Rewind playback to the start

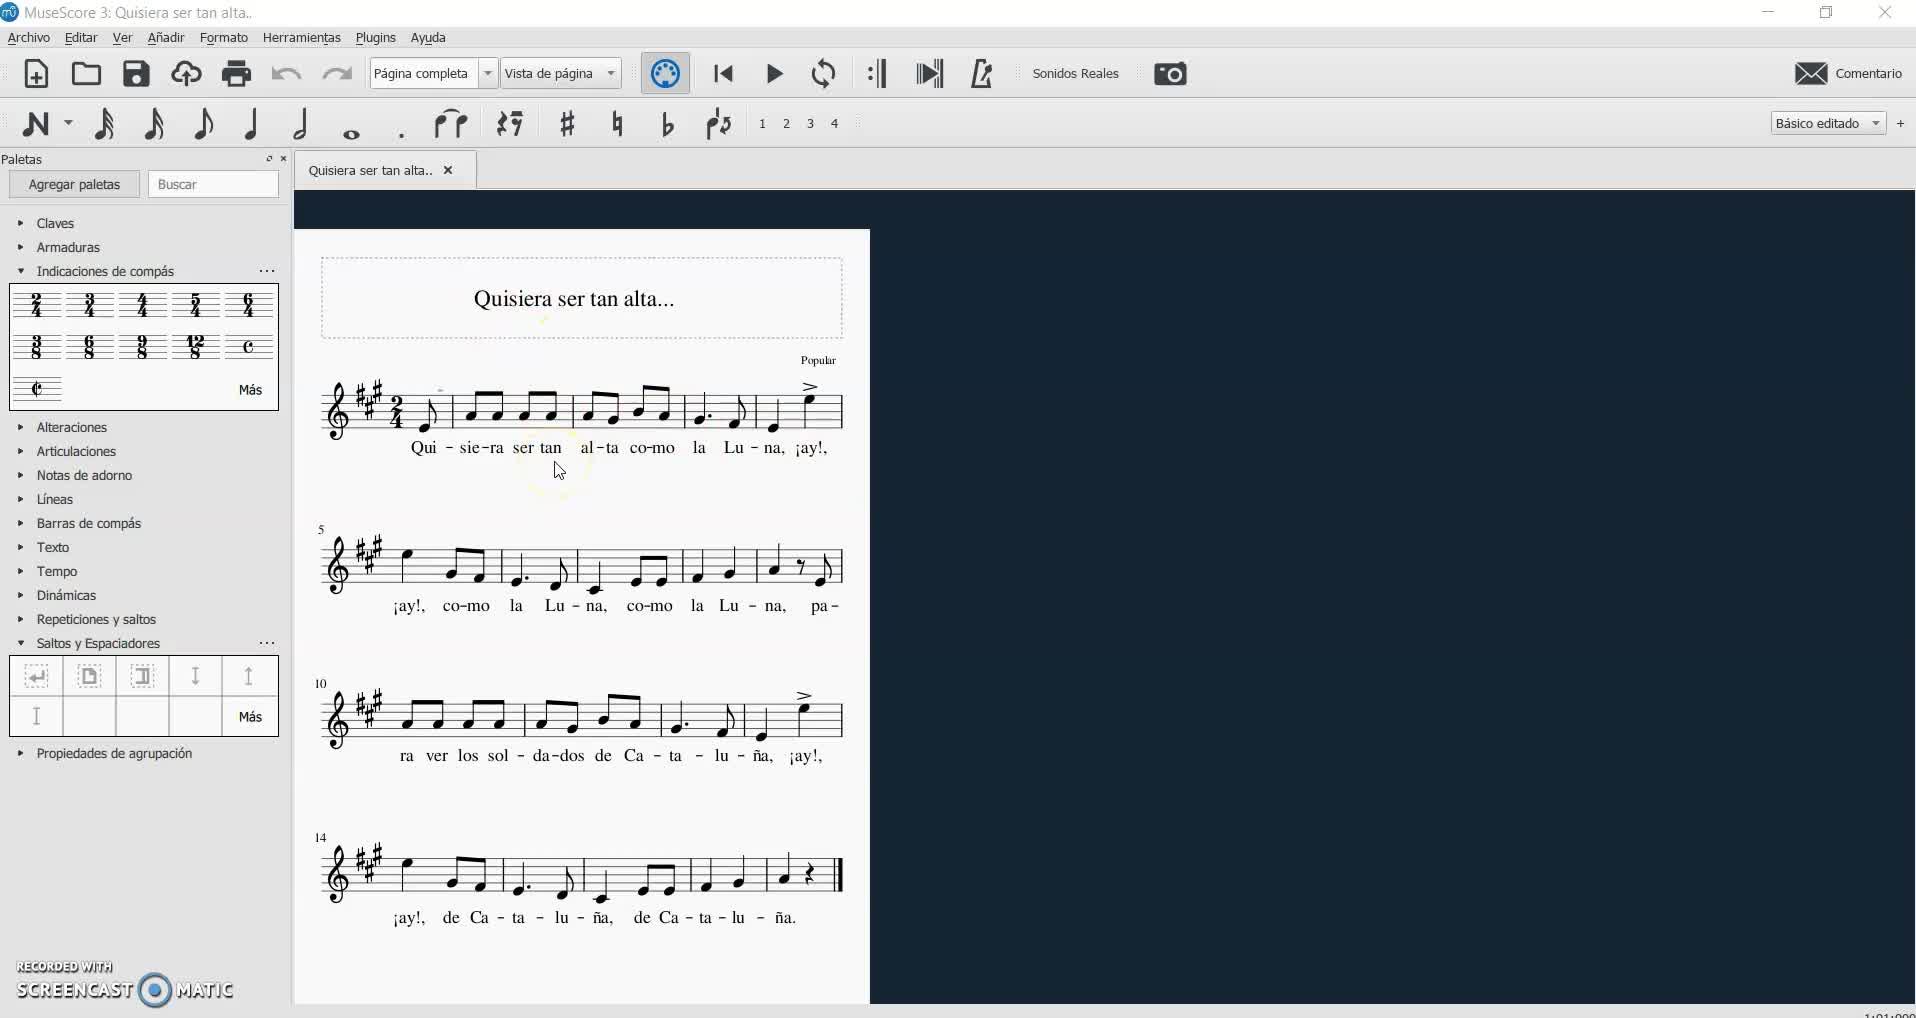coord(724,74)
